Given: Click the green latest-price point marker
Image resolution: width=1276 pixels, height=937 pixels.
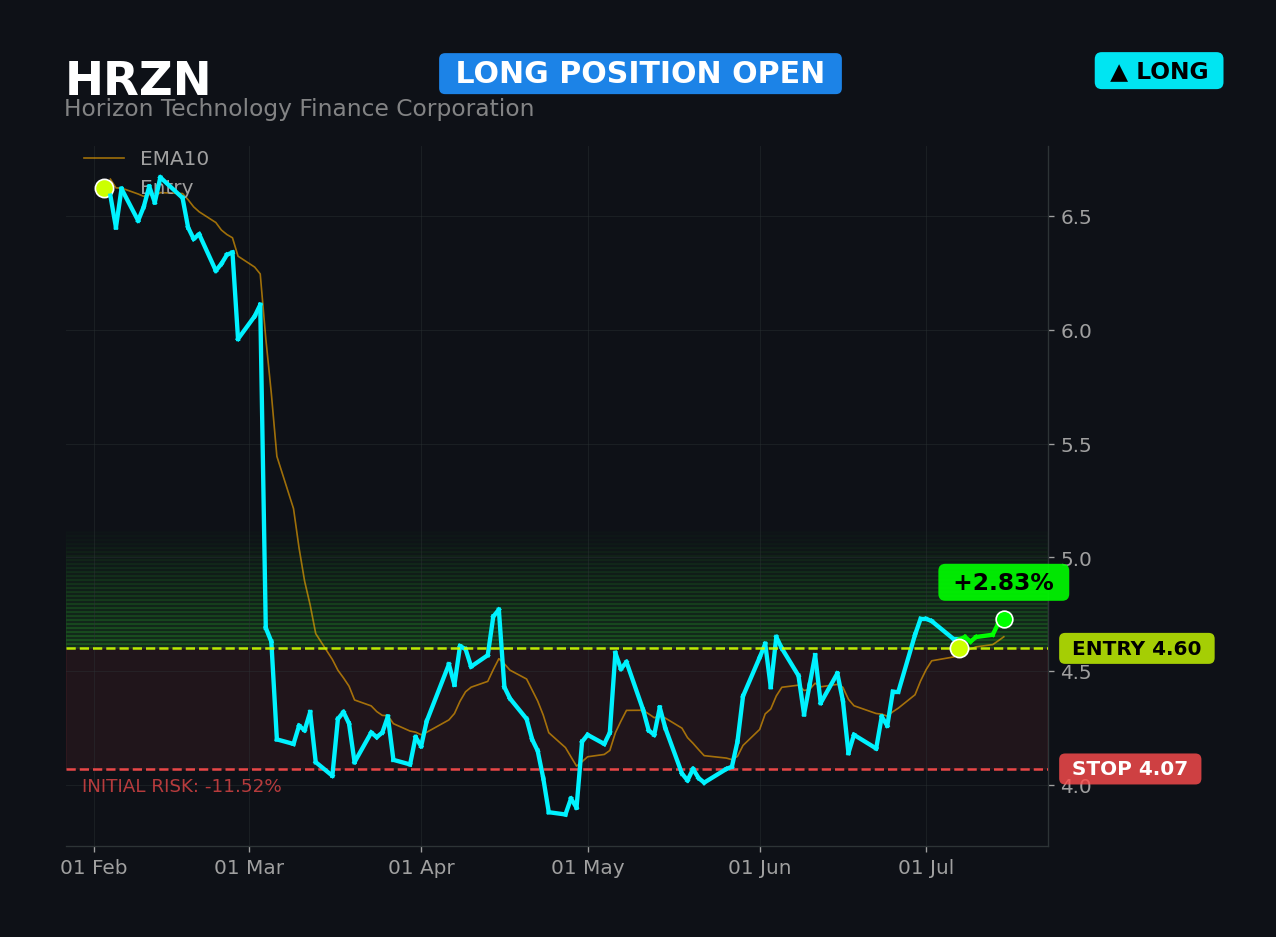Looking at the screenshot, I should pyautogui.click(x=1004, y=619).
